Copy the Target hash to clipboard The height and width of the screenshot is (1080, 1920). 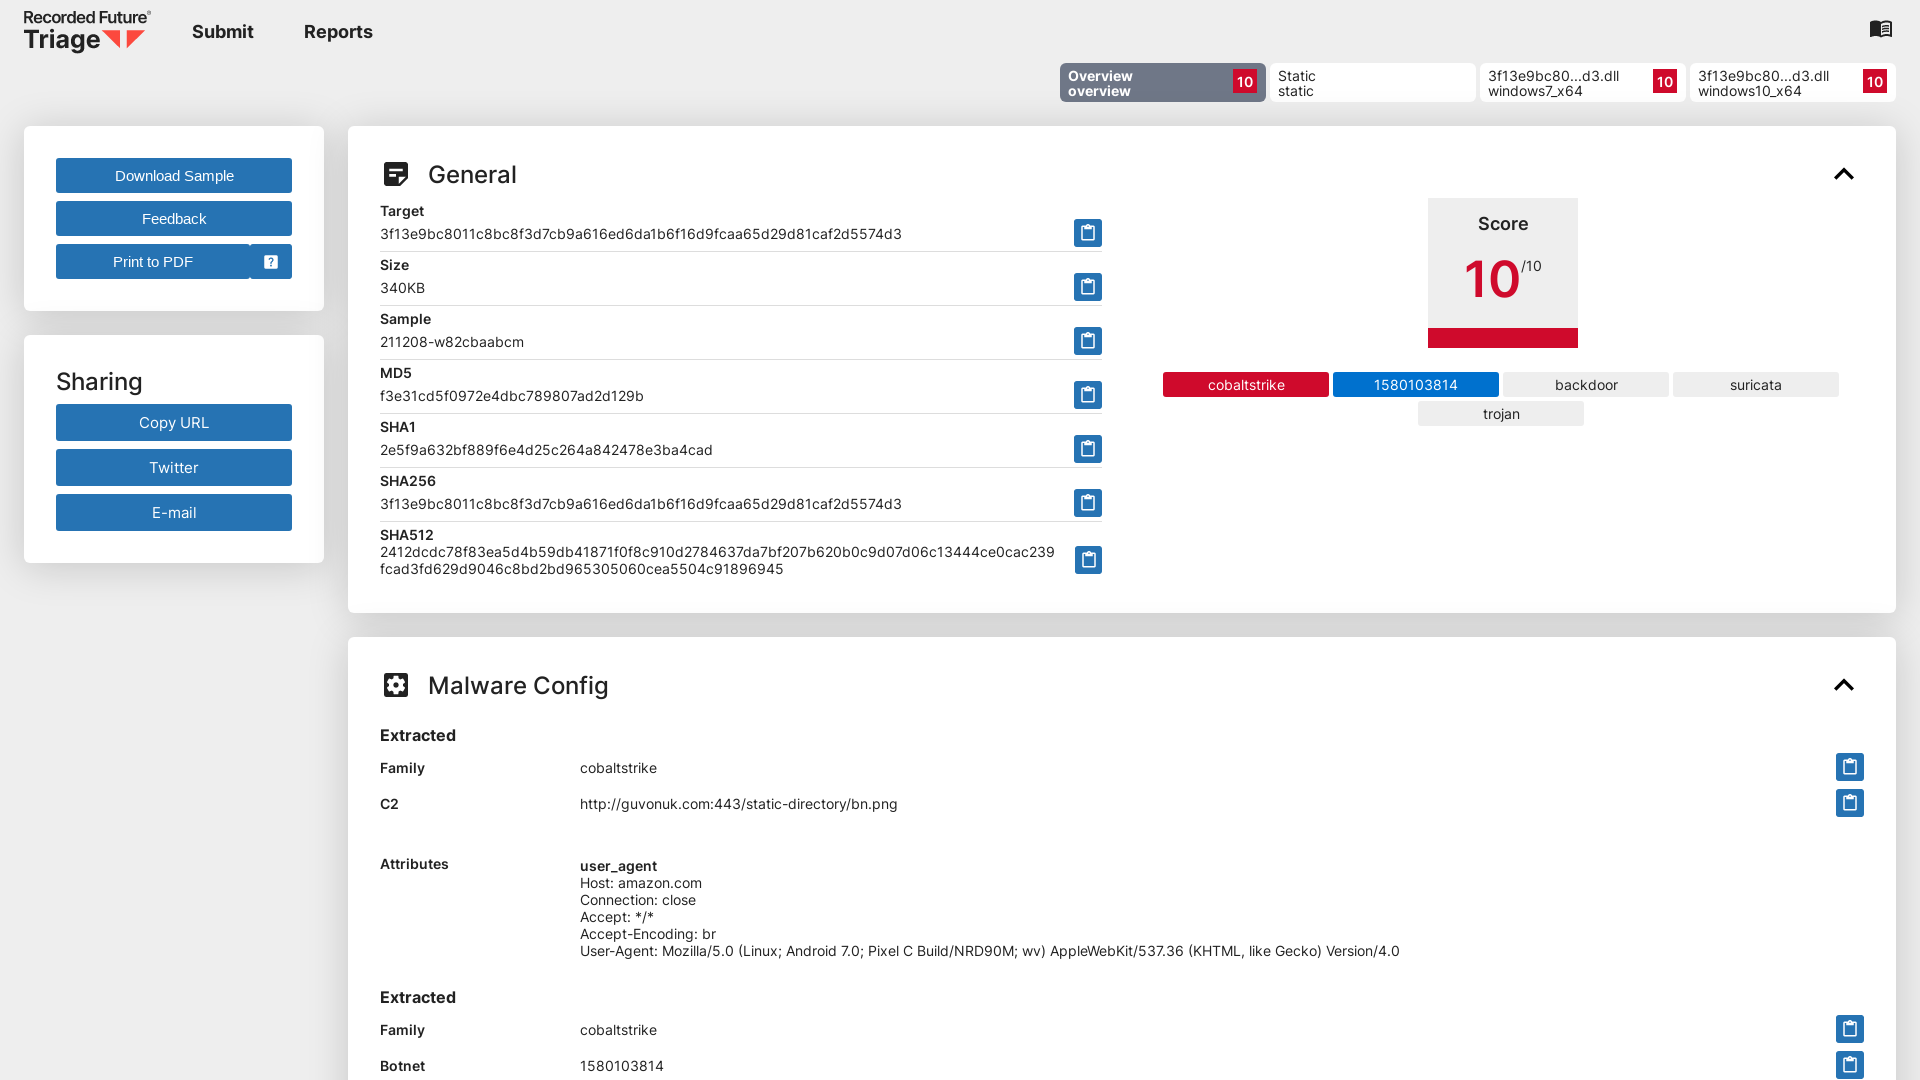click(x=1088, y=233)
